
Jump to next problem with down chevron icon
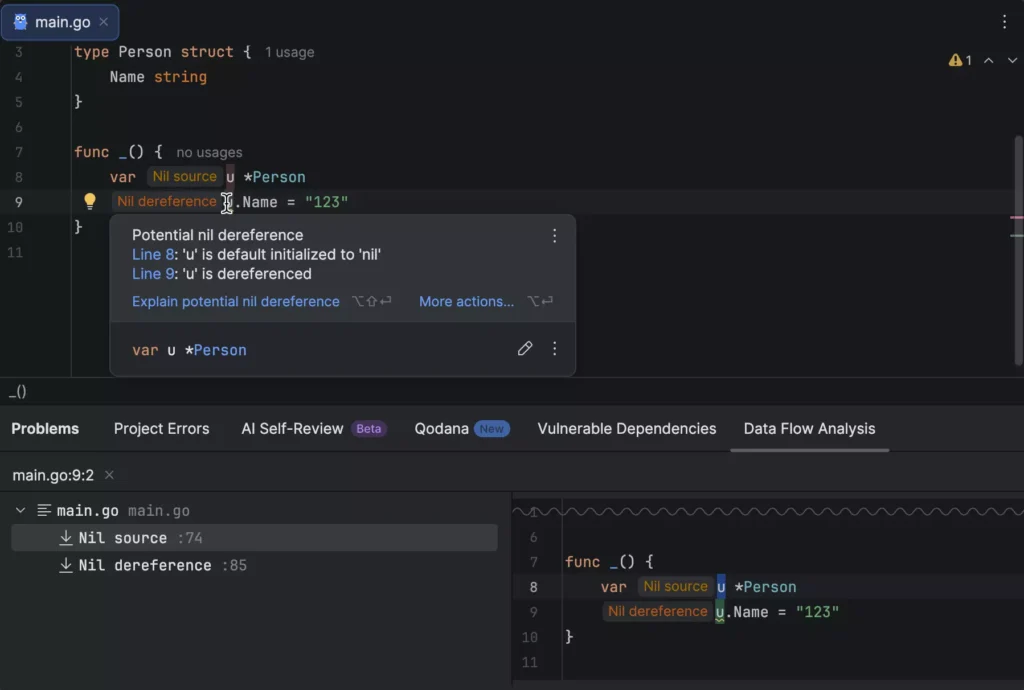[1011, 60]
